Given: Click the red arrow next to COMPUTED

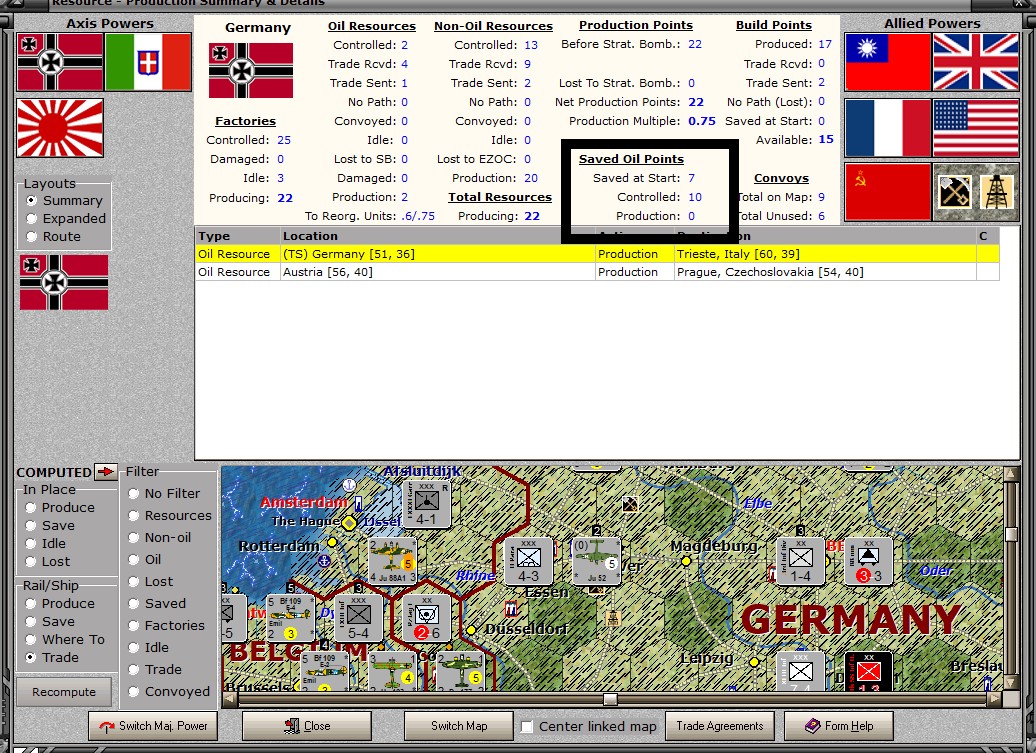Looking at the screenshot, I should [x=106, y=472].
